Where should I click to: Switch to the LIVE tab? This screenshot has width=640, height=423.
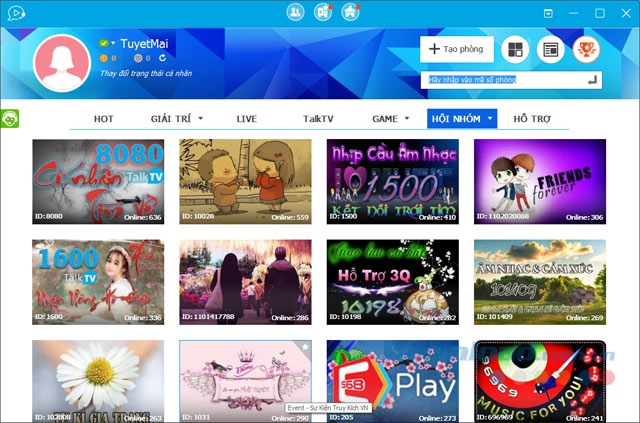(x=247, y=119)
